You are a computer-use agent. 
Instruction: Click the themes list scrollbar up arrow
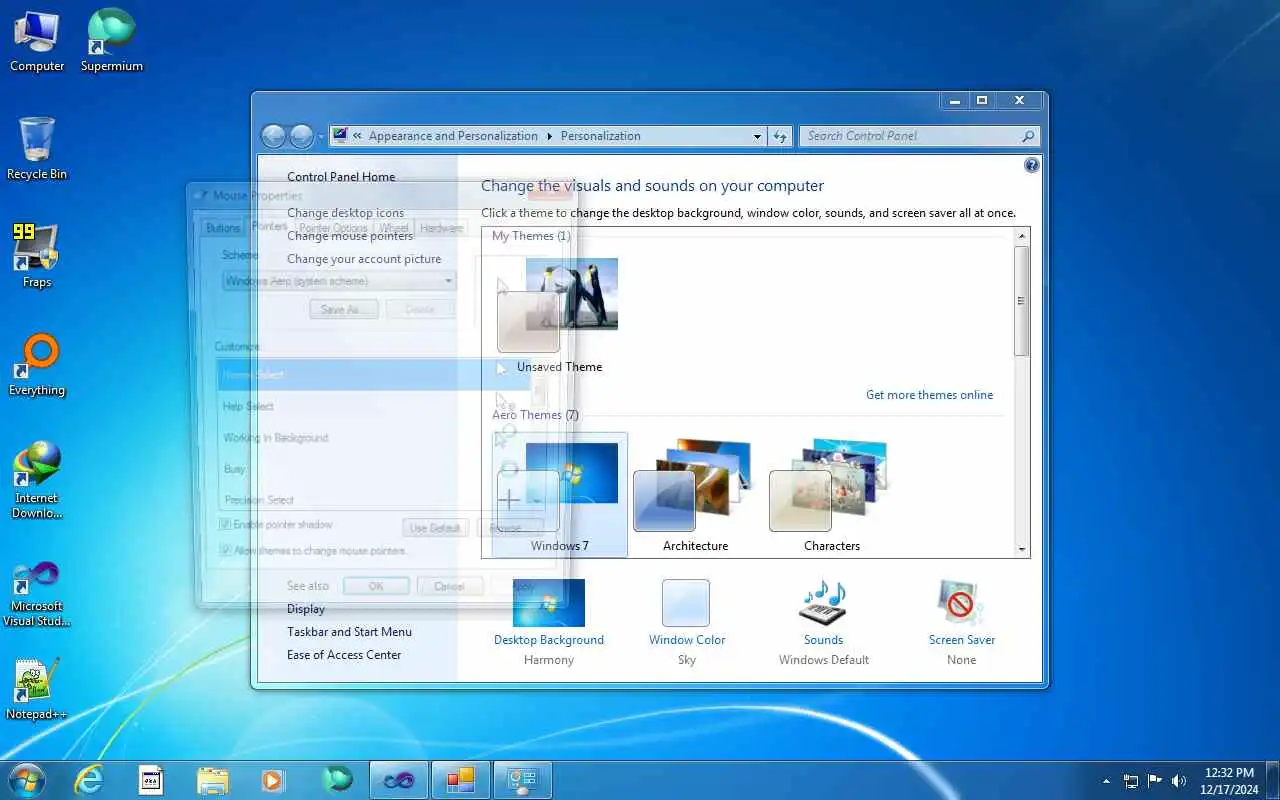pos(1021,236)
